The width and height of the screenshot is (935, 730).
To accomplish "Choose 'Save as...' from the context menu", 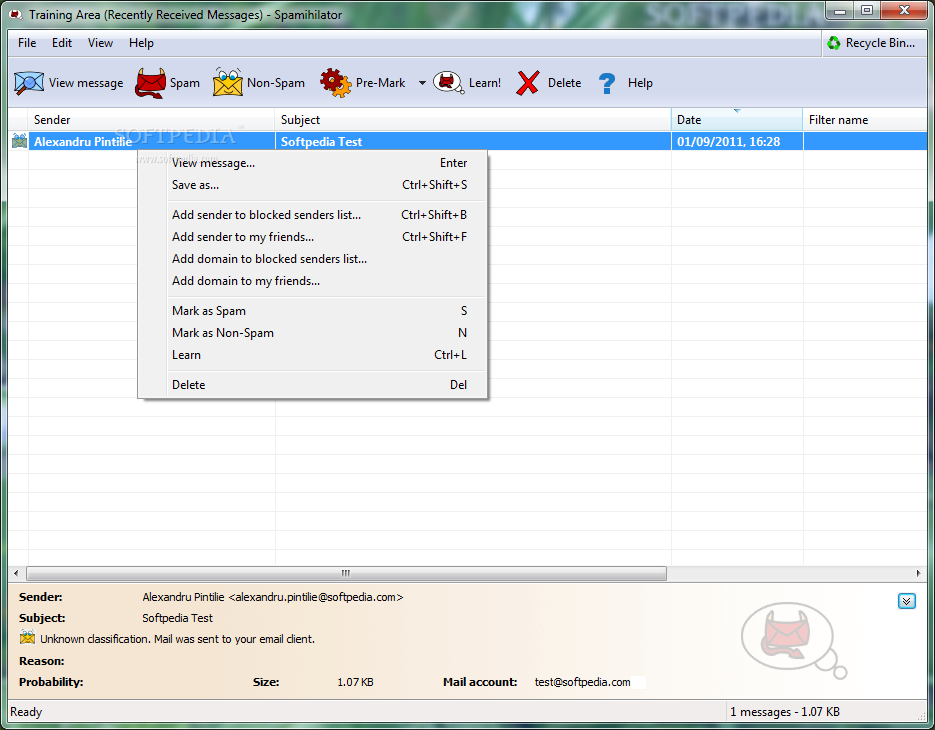I will pyautogui.click(x=313, y=185).
